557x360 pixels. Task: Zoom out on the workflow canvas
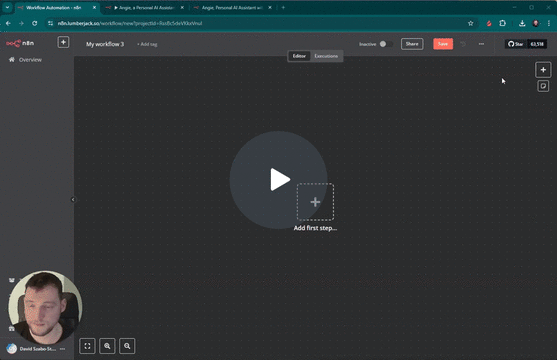click(127, 346)
